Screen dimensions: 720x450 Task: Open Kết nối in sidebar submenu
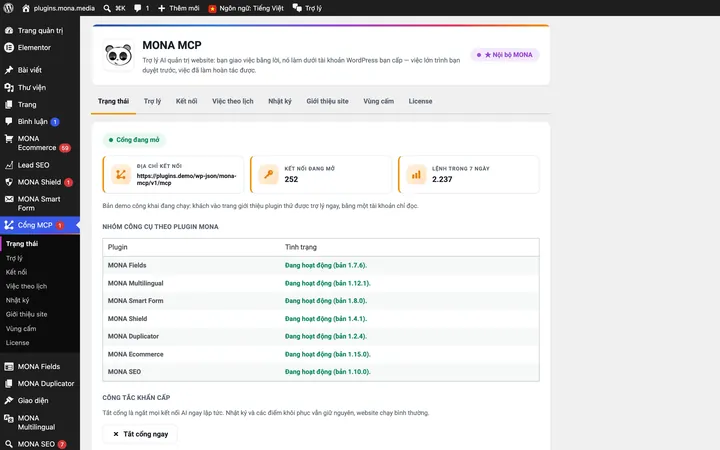click(x=17, y=272)
